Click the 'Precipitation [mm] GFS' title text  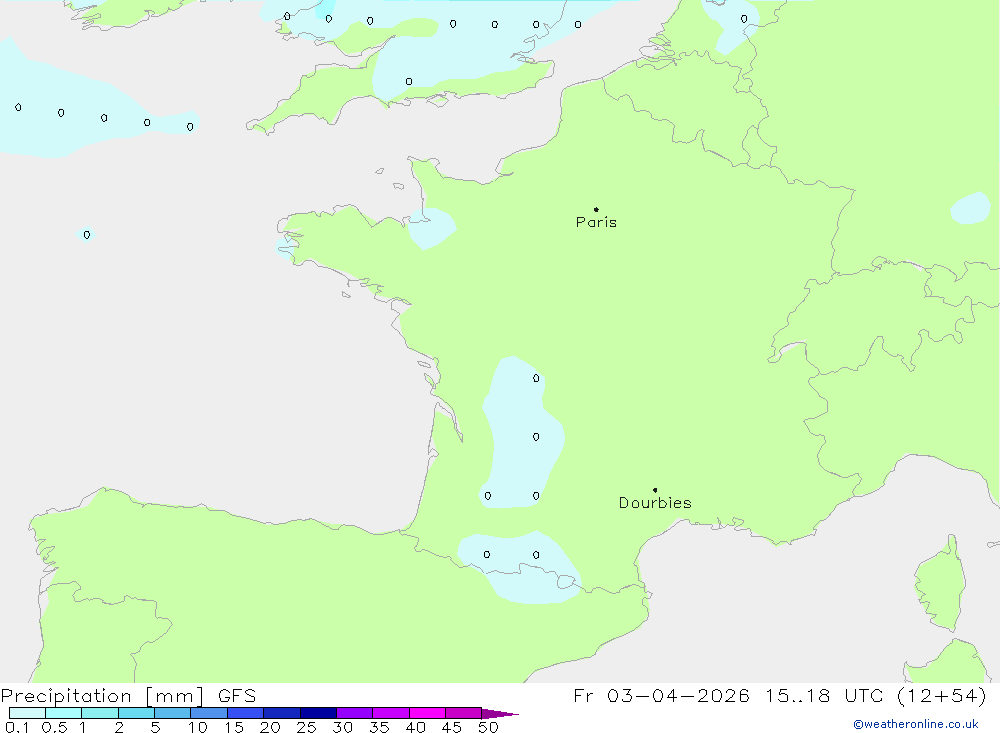tap(128, 696)
